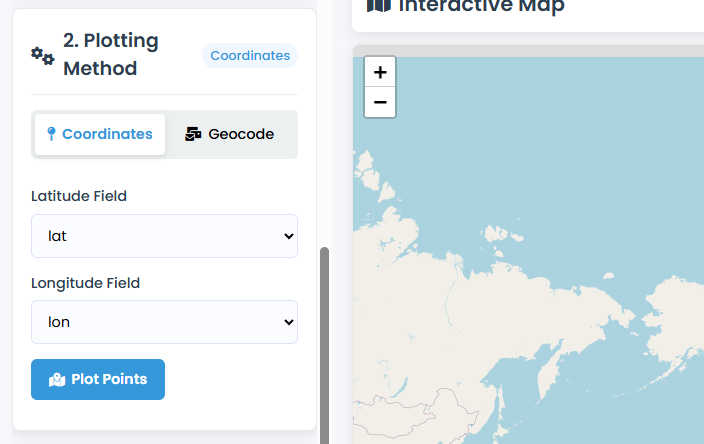Click the gears icon beside Plotting Method
Screen dimensions: 704x444
click(43, 56)
